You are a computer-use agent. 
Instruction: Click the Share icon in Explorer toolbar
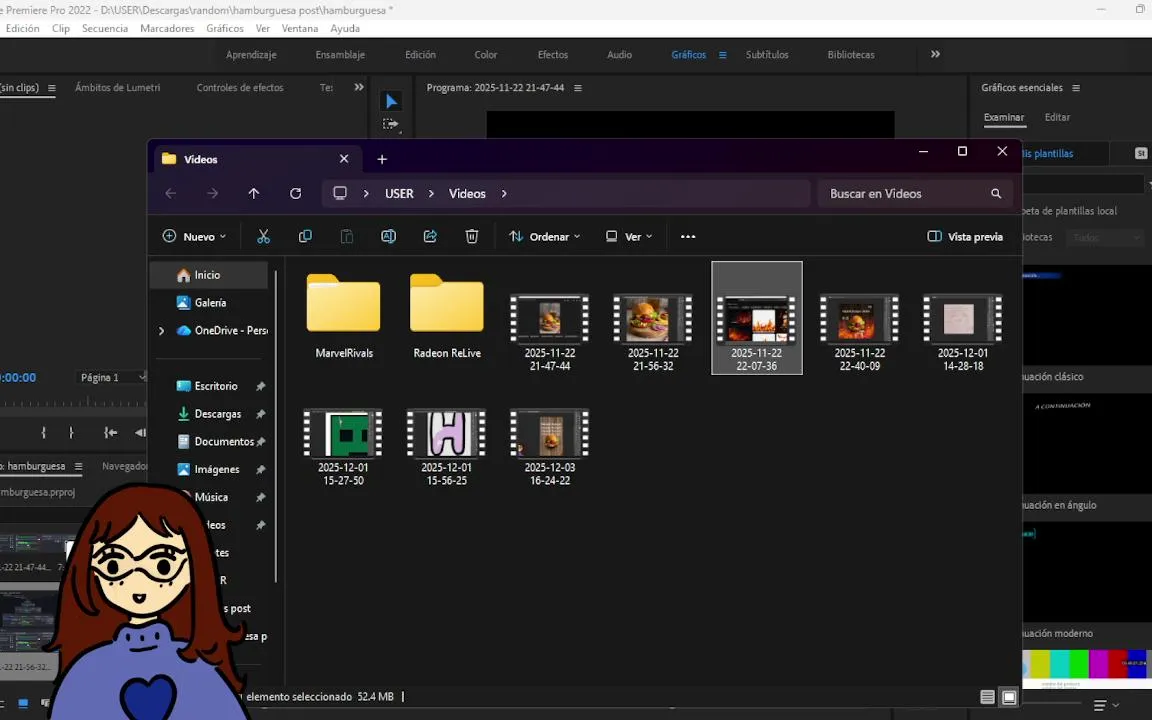(431, 237)
